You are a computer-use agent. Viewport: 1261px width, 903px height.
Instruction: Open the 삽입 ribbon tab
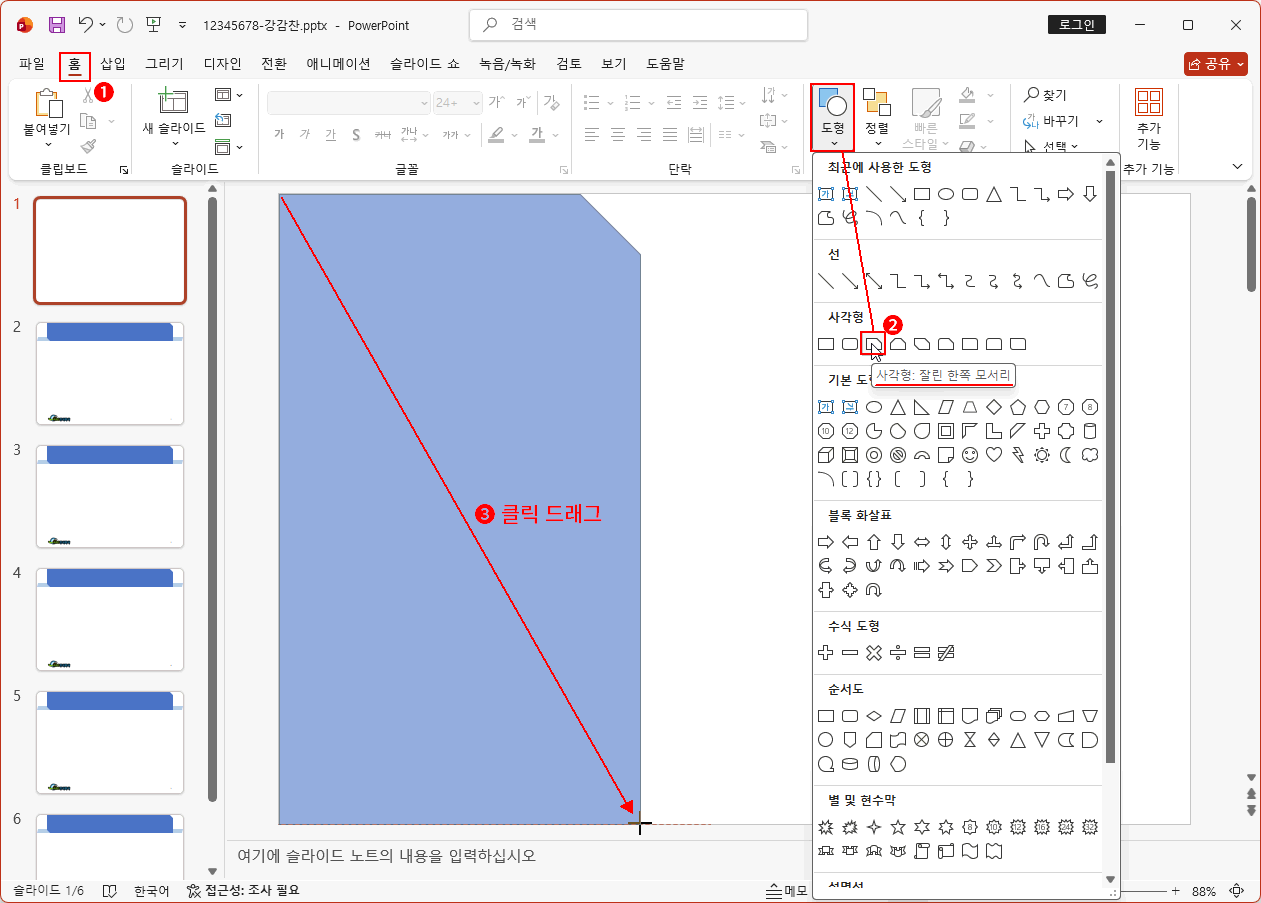[113, 64]
